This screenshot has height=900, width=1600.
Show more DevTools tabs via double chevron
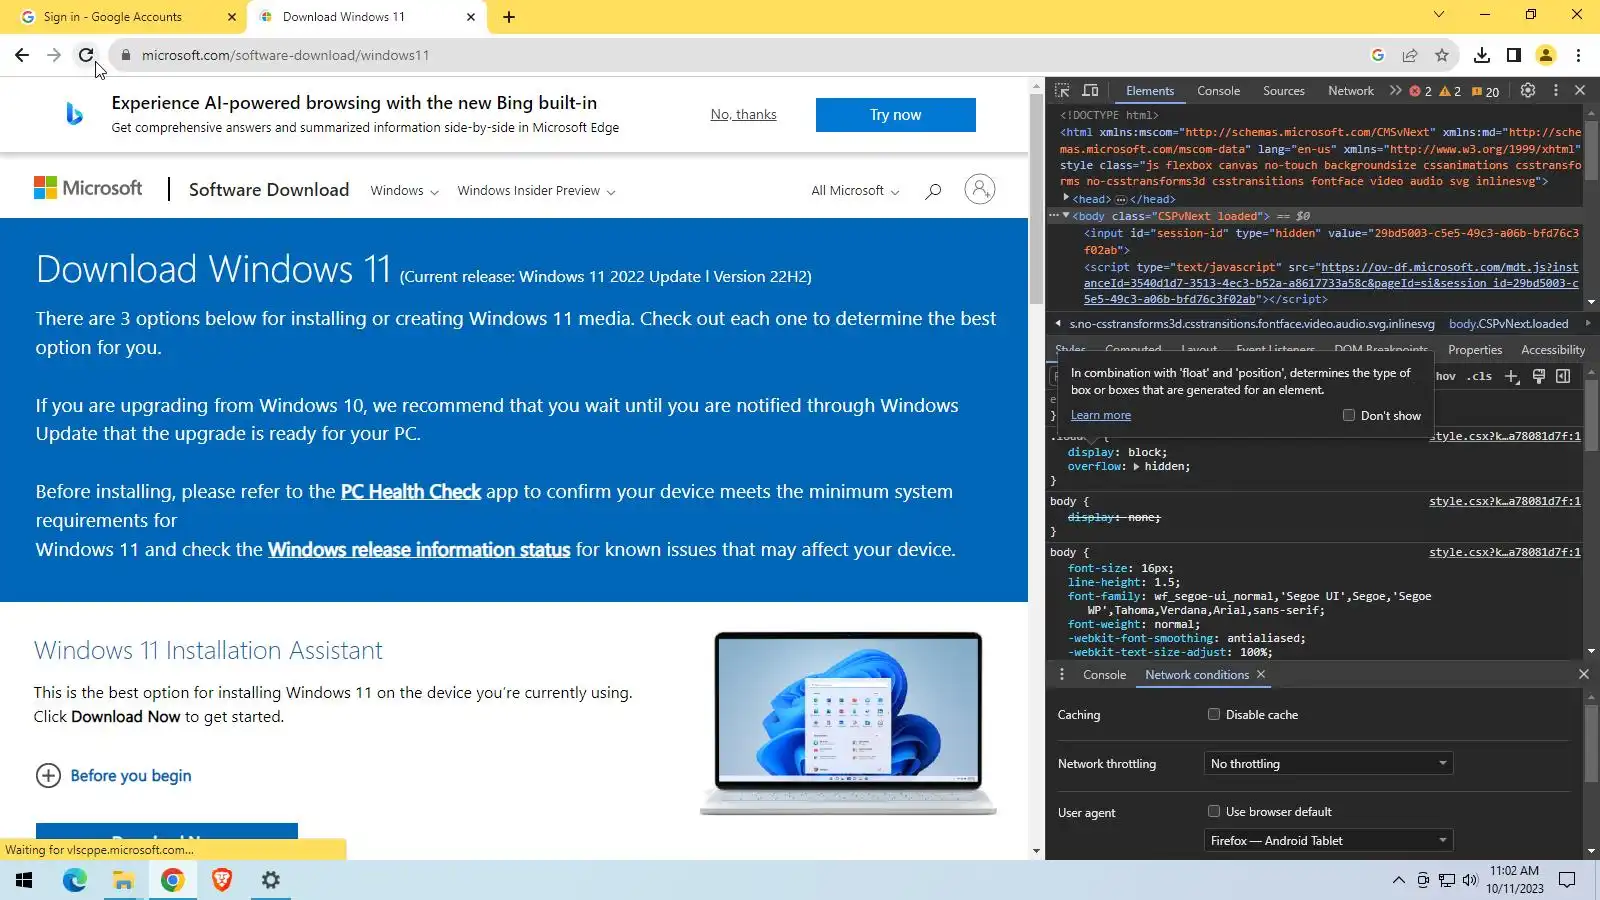click(x=1395, y=90)
